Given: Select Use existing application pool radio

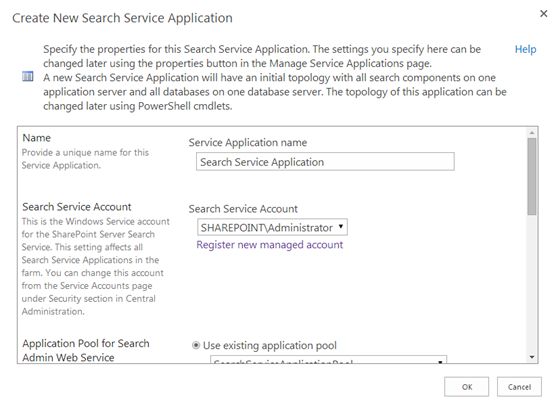Looking at the screenshot, I should (196, 345).
